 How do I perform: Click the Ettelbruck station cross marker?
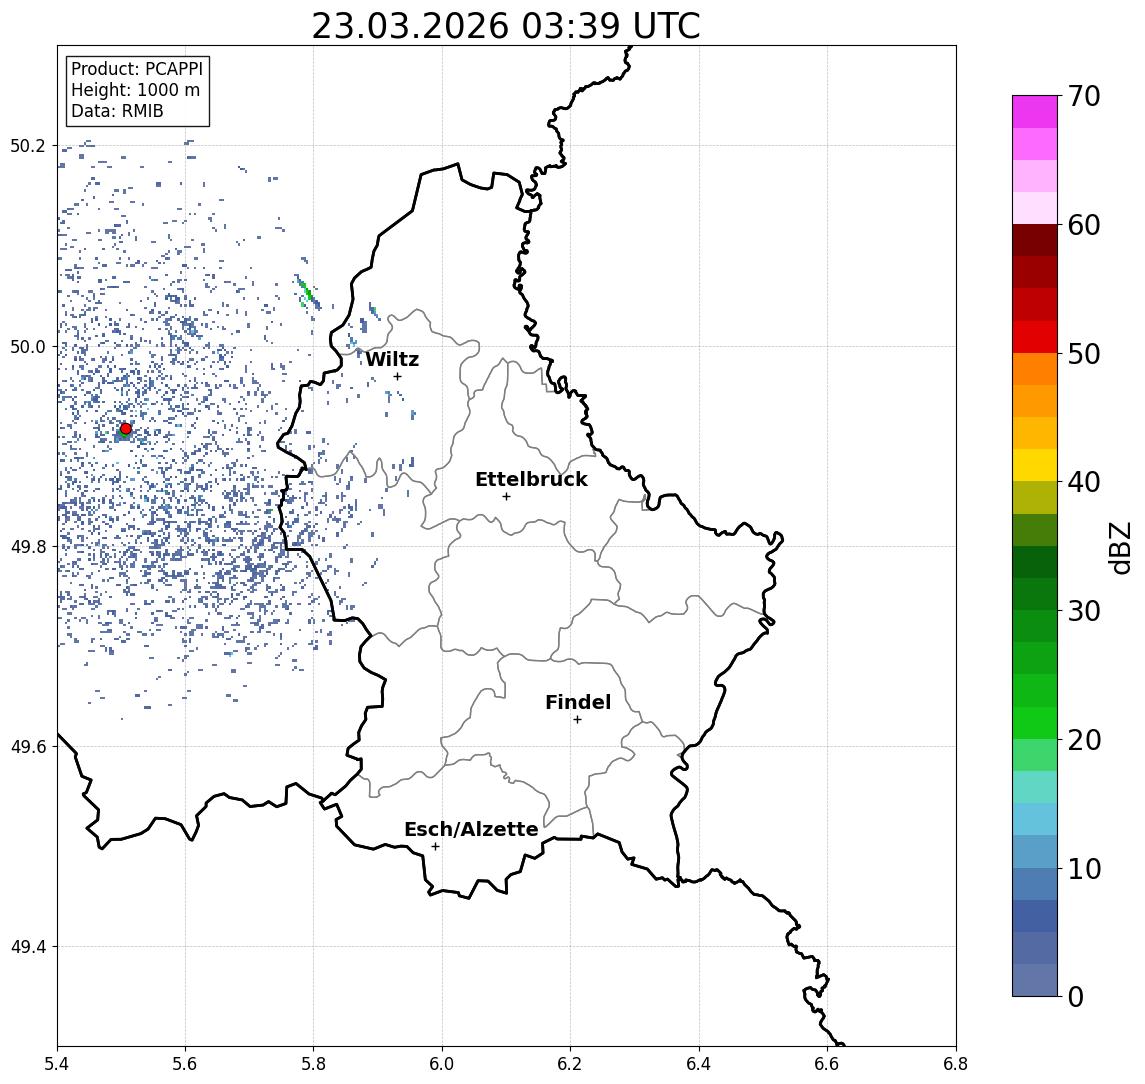(x=506, y=497)
